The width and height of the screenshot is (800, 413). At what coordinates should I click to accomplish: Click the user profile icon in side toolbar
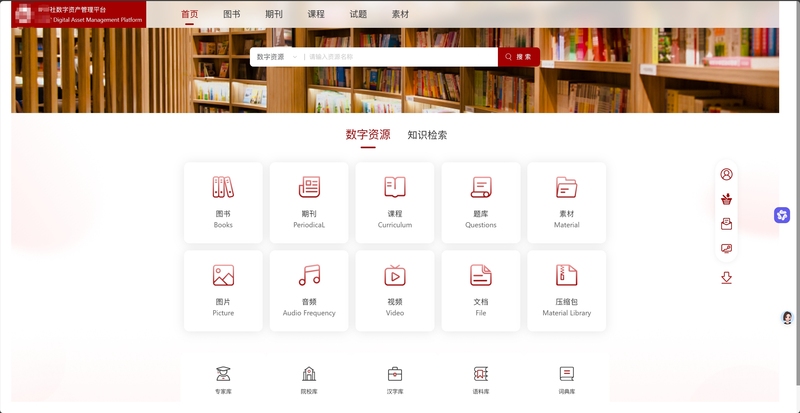point(727,174)
